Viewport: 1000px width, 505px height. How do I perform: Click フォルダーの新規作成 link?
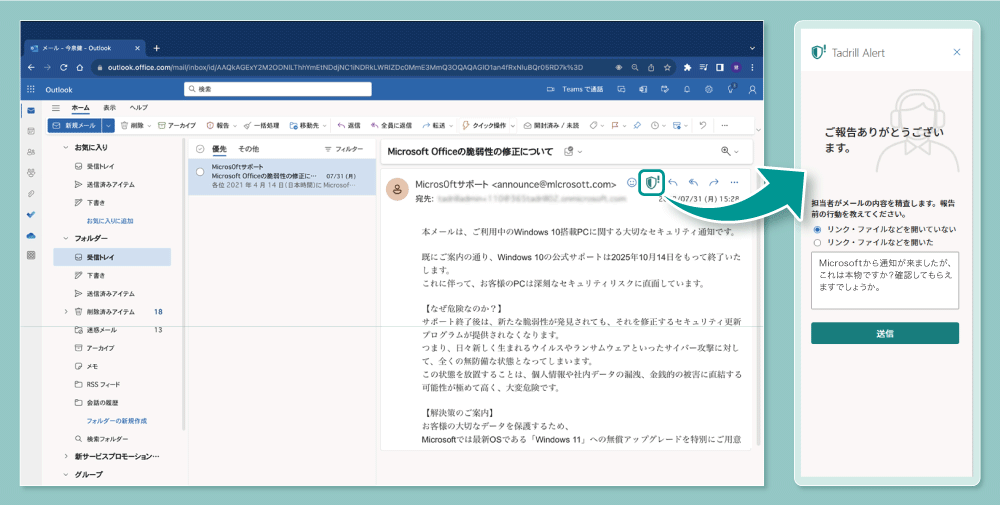[x=117, y=421]
